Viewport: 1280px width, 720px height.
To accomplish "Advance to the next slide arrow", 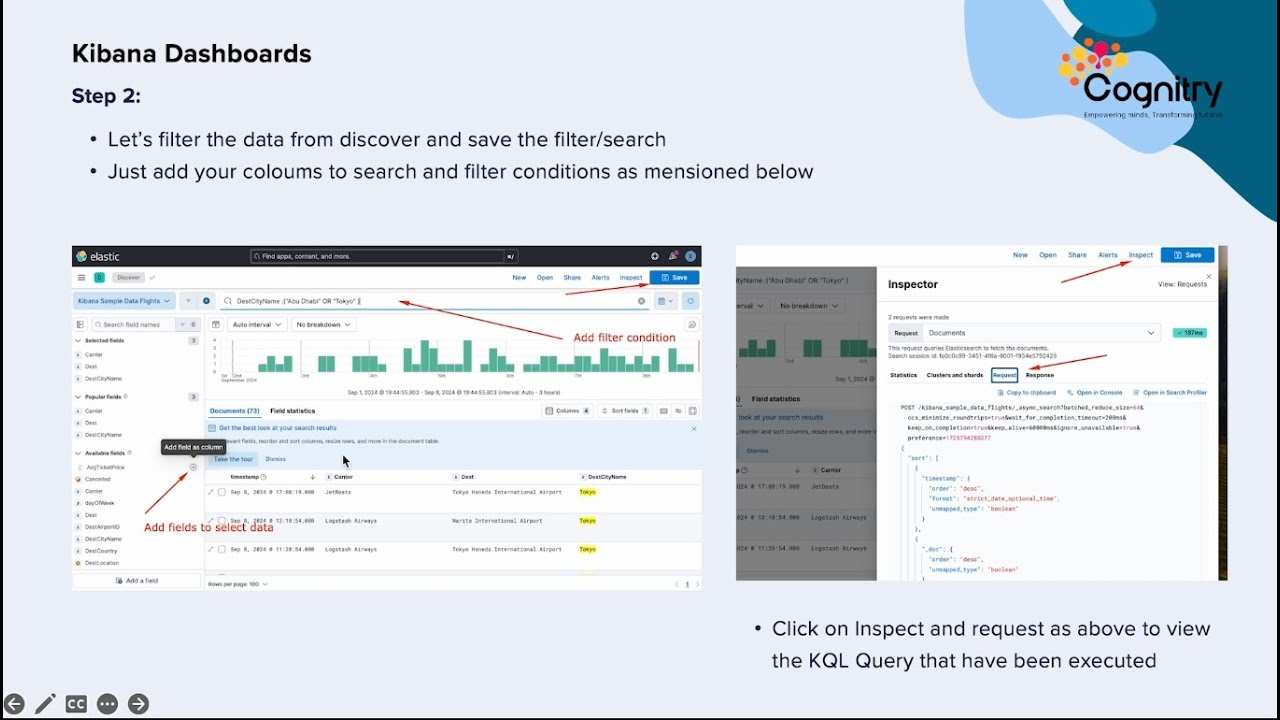I will click(x=138, y=704).
